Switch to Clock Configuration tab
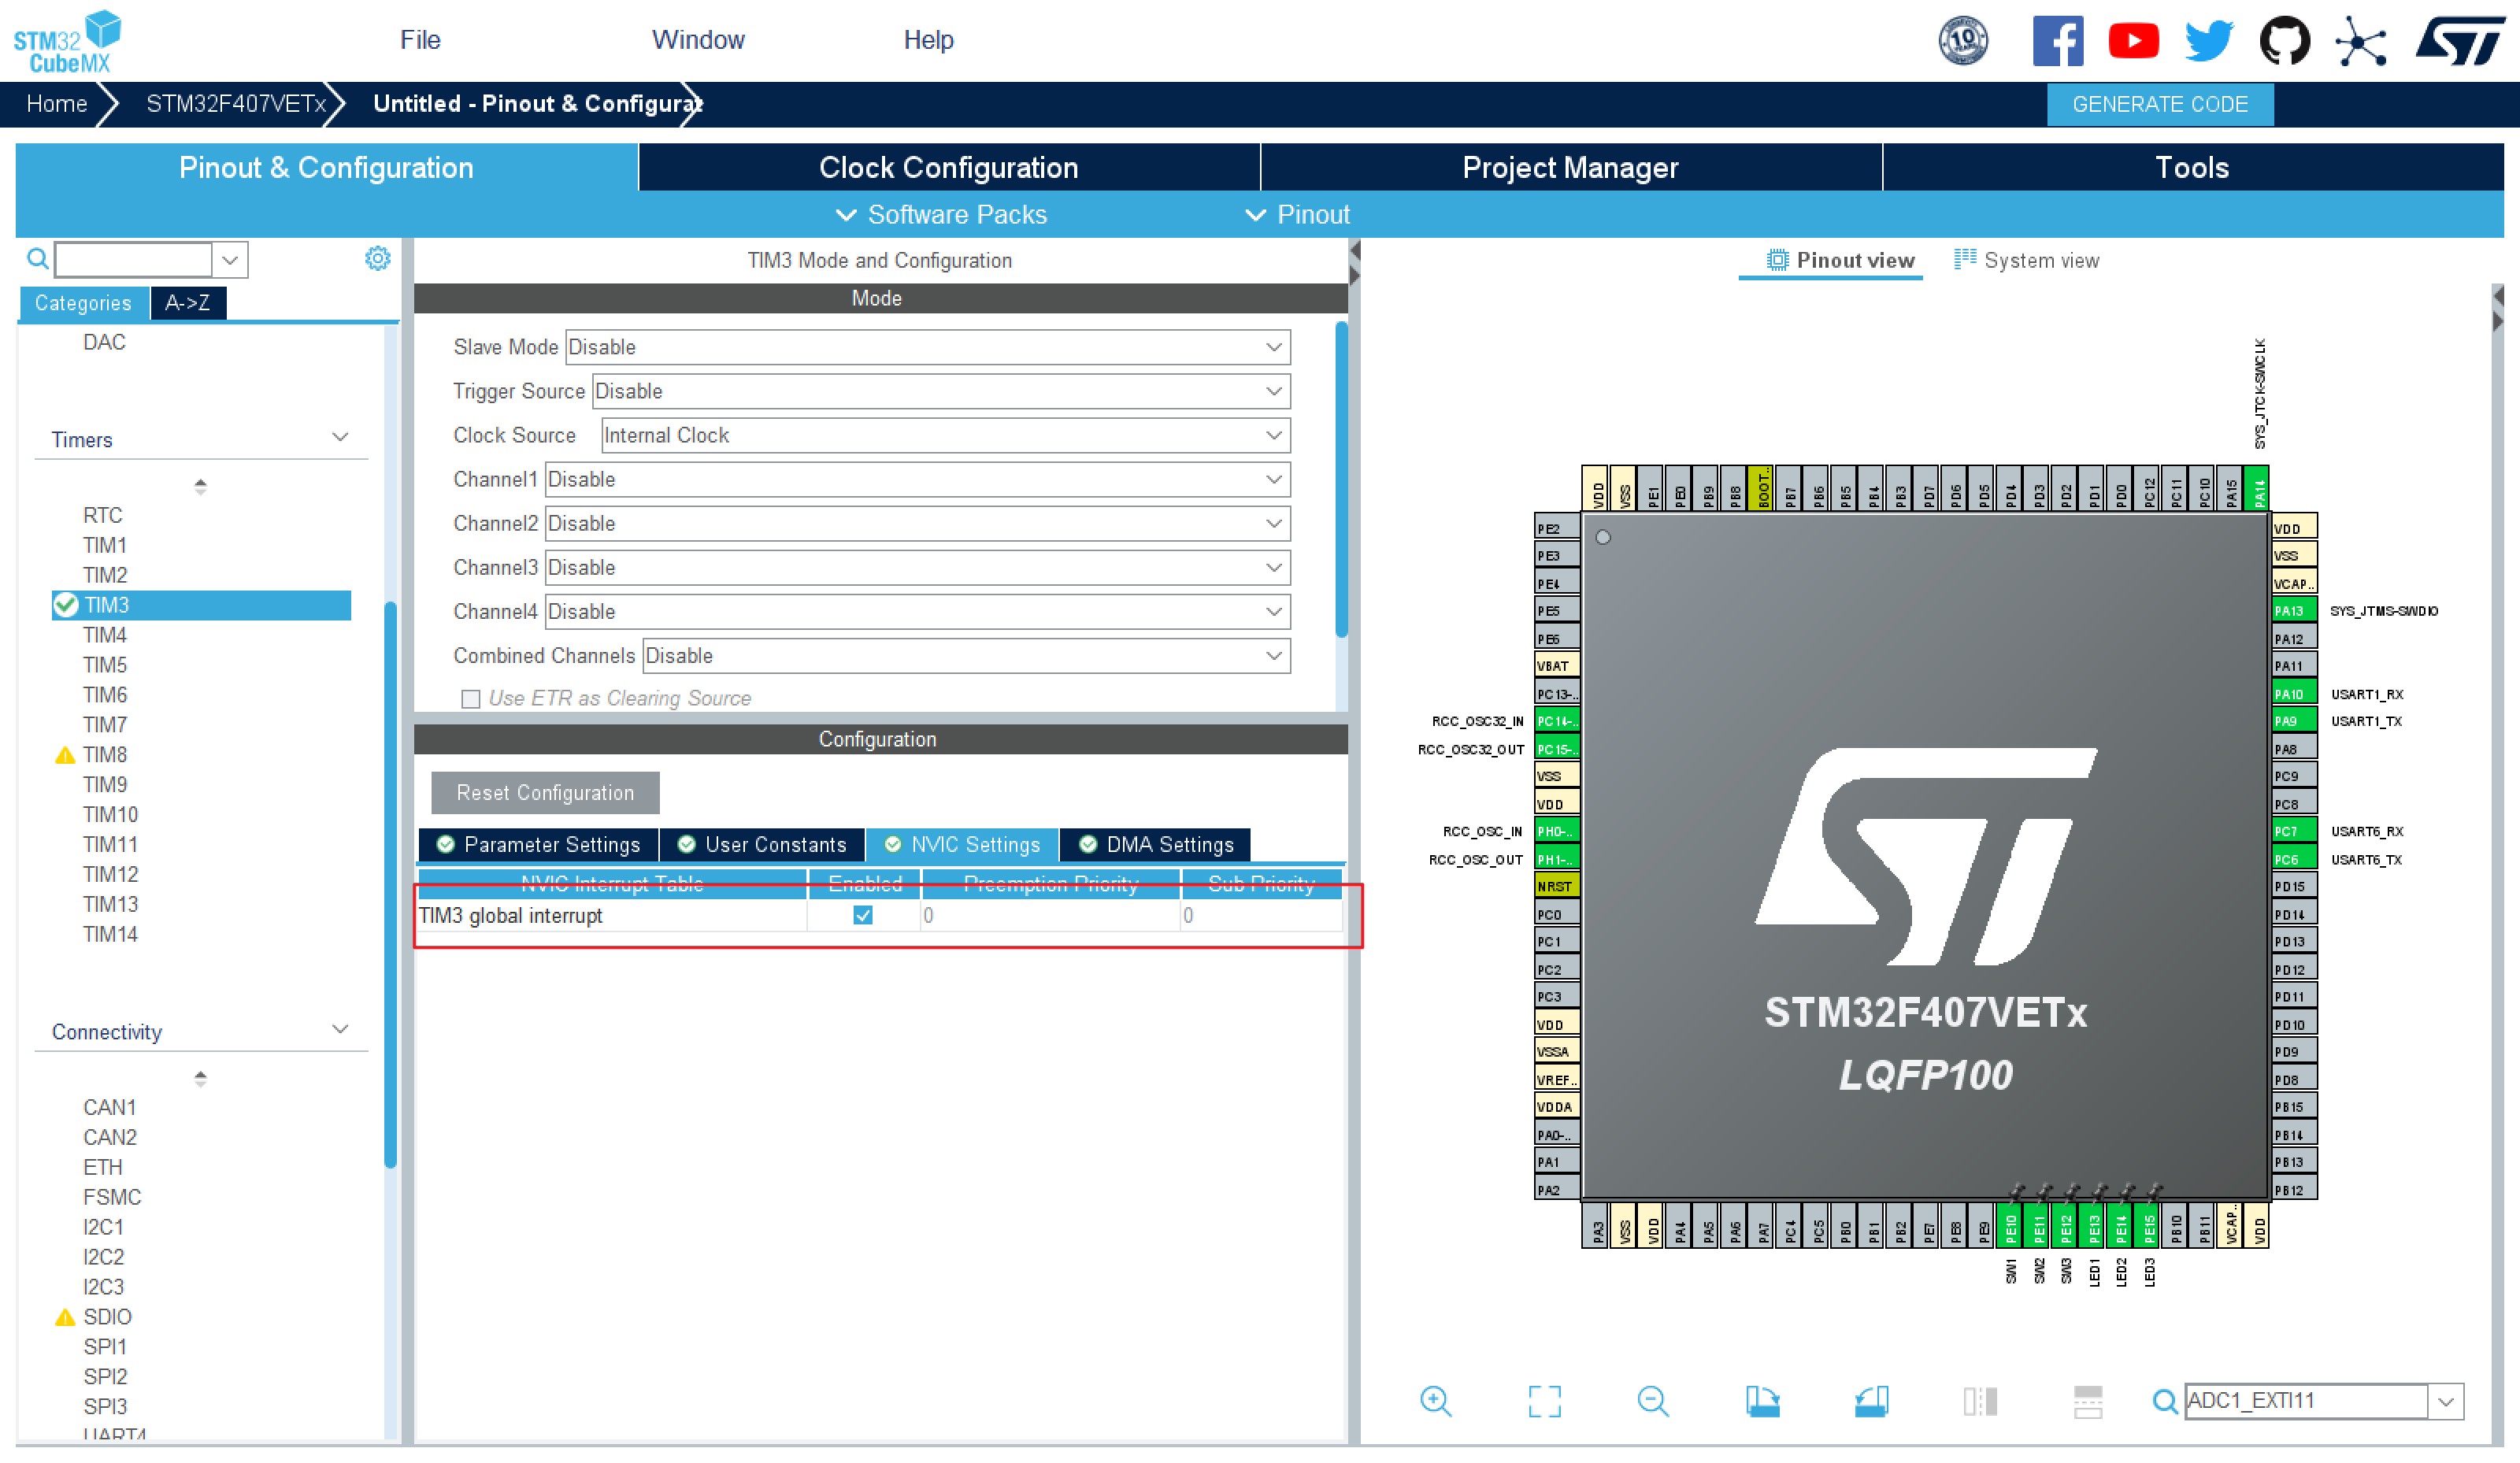The image size is (2520, 1463). tap(948, 167)
